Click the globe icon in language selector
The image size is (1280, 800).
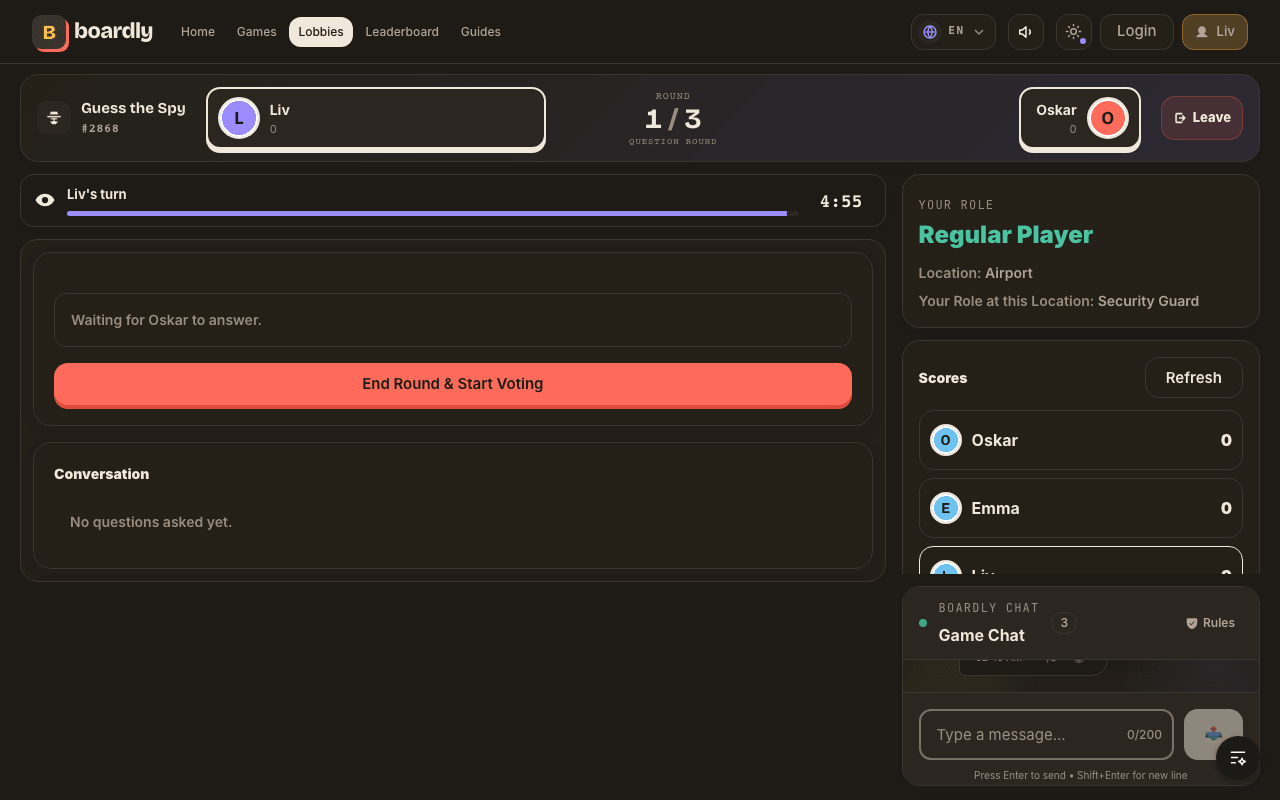coord(930,32)
